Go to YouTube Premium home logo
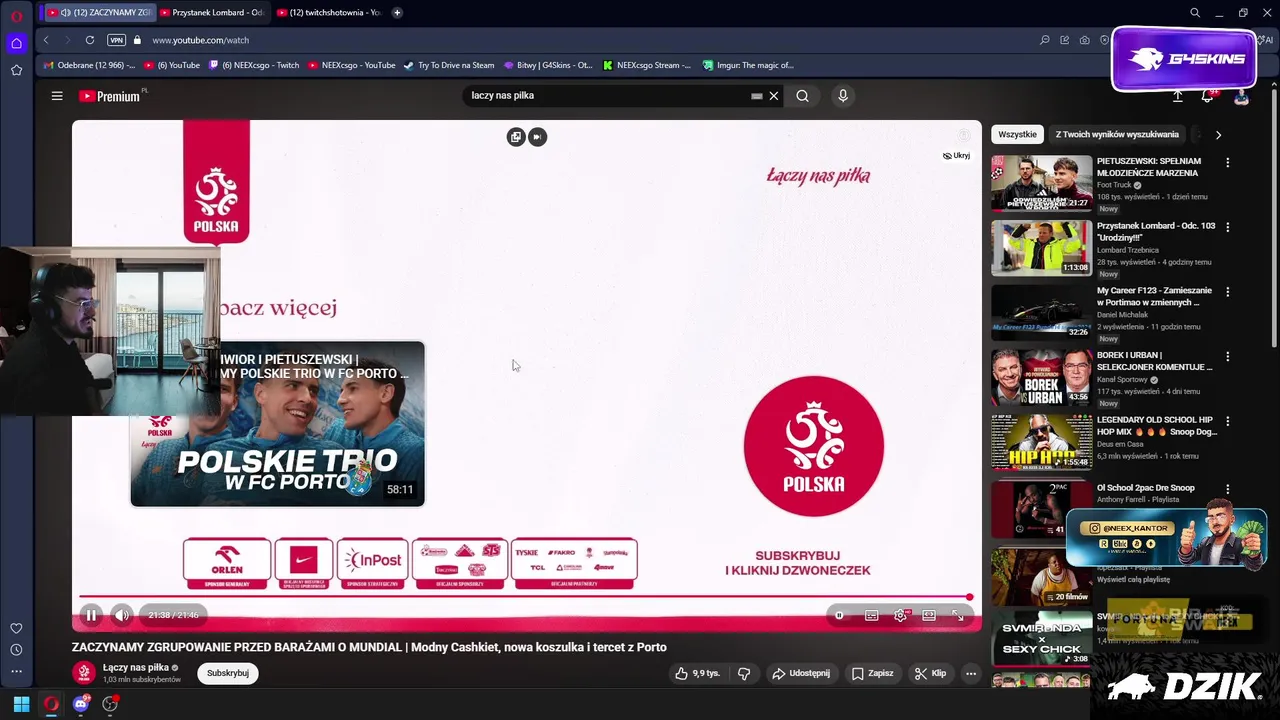 pyautogui.click(x=109, y=96)
